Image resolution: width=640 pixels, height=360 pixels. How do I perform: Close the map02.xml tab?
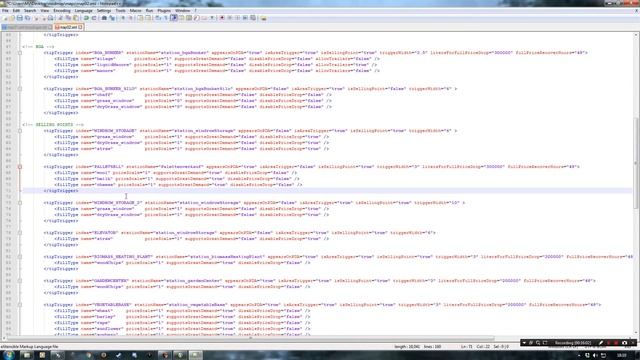[80, 27]
